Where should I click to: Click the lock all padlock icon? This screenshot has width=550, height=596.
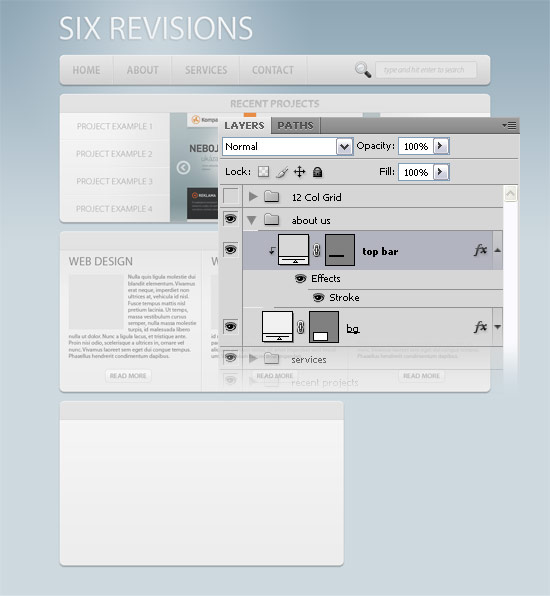point(317,172)
